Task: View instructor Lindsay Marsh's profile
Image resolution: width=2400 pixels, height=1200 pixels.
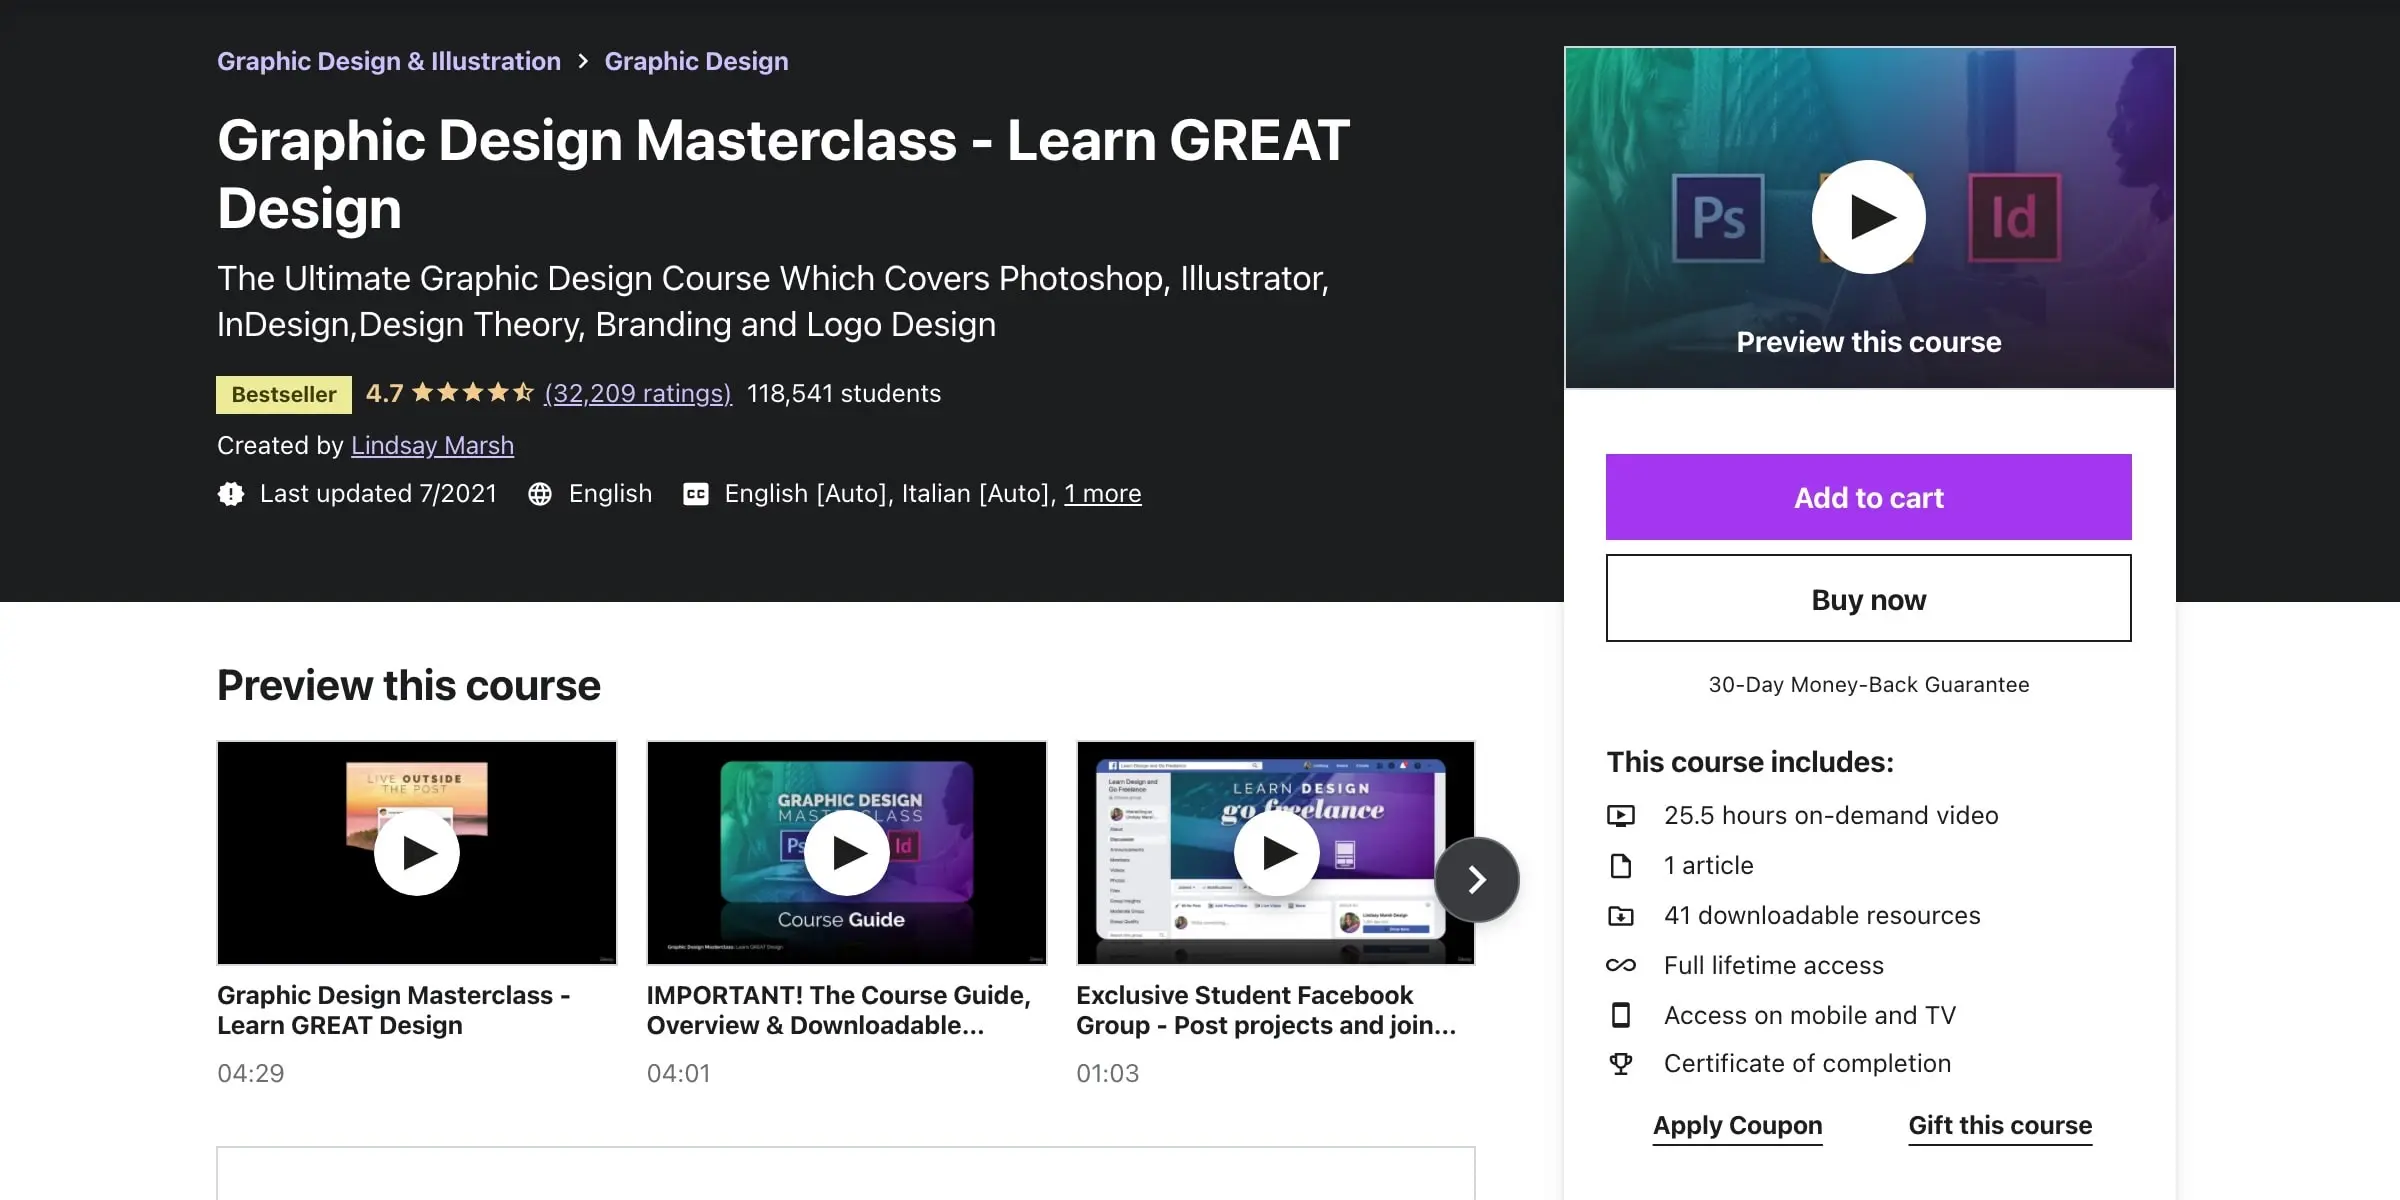Action: tap(432, 445)
